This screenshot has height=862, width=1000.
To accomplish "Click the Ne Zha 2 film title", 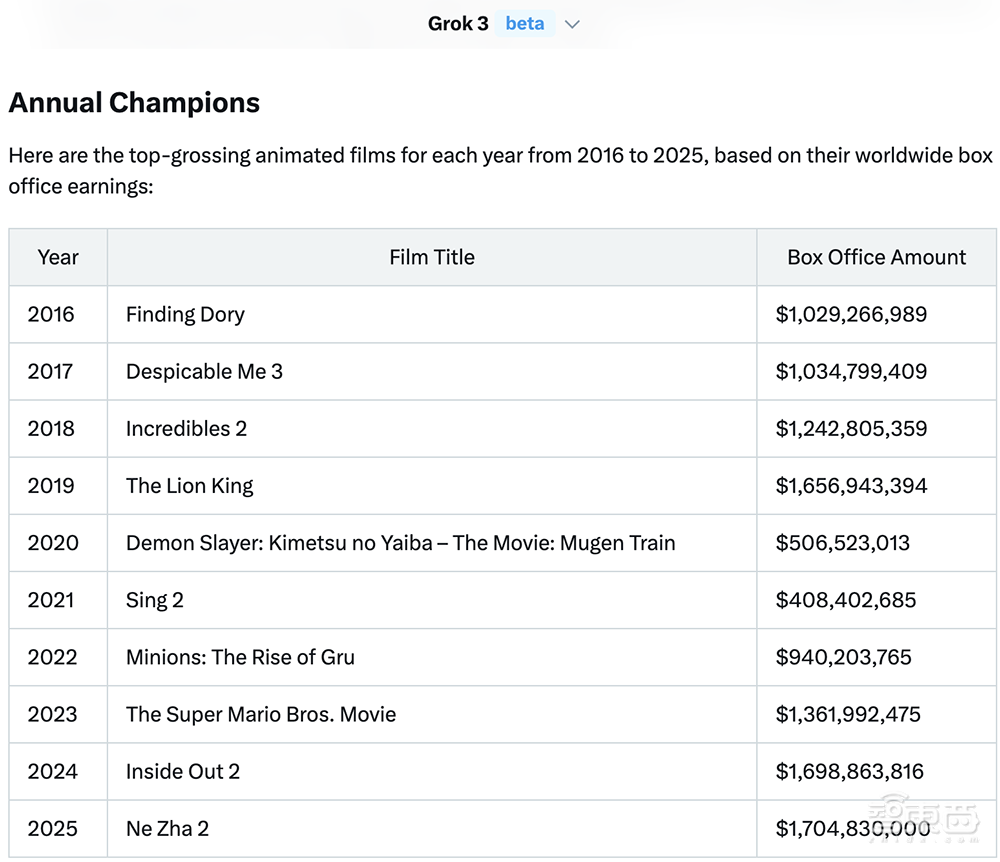I will pyautogui.click(x=167, y=828).
